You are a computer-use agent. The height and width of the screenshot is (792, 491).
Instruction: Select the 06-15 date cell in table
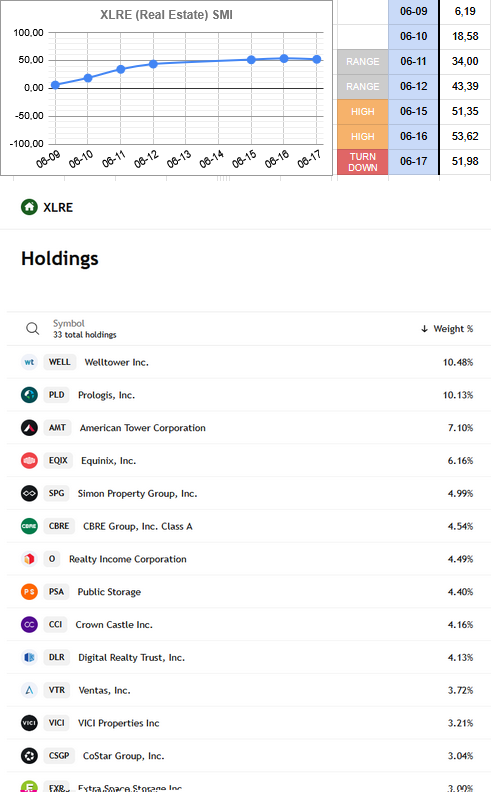[x=414, y=112]
